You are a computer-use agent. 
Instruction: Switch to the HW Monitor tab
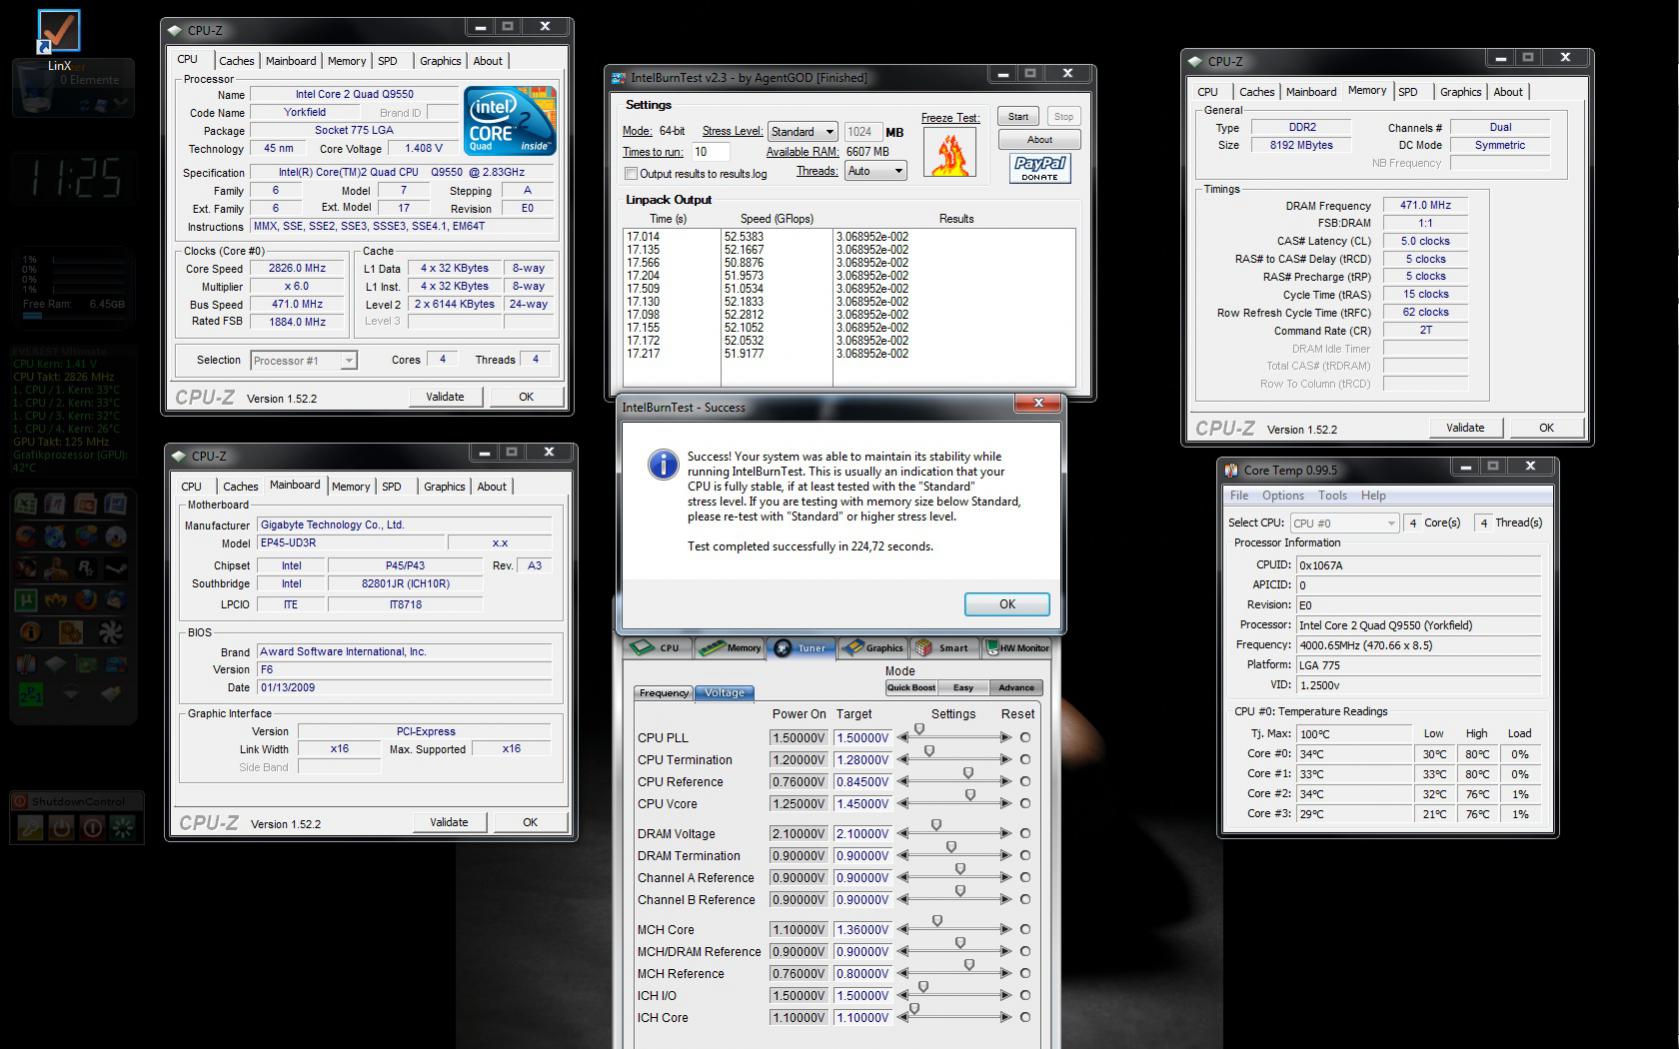[1017, 648]
